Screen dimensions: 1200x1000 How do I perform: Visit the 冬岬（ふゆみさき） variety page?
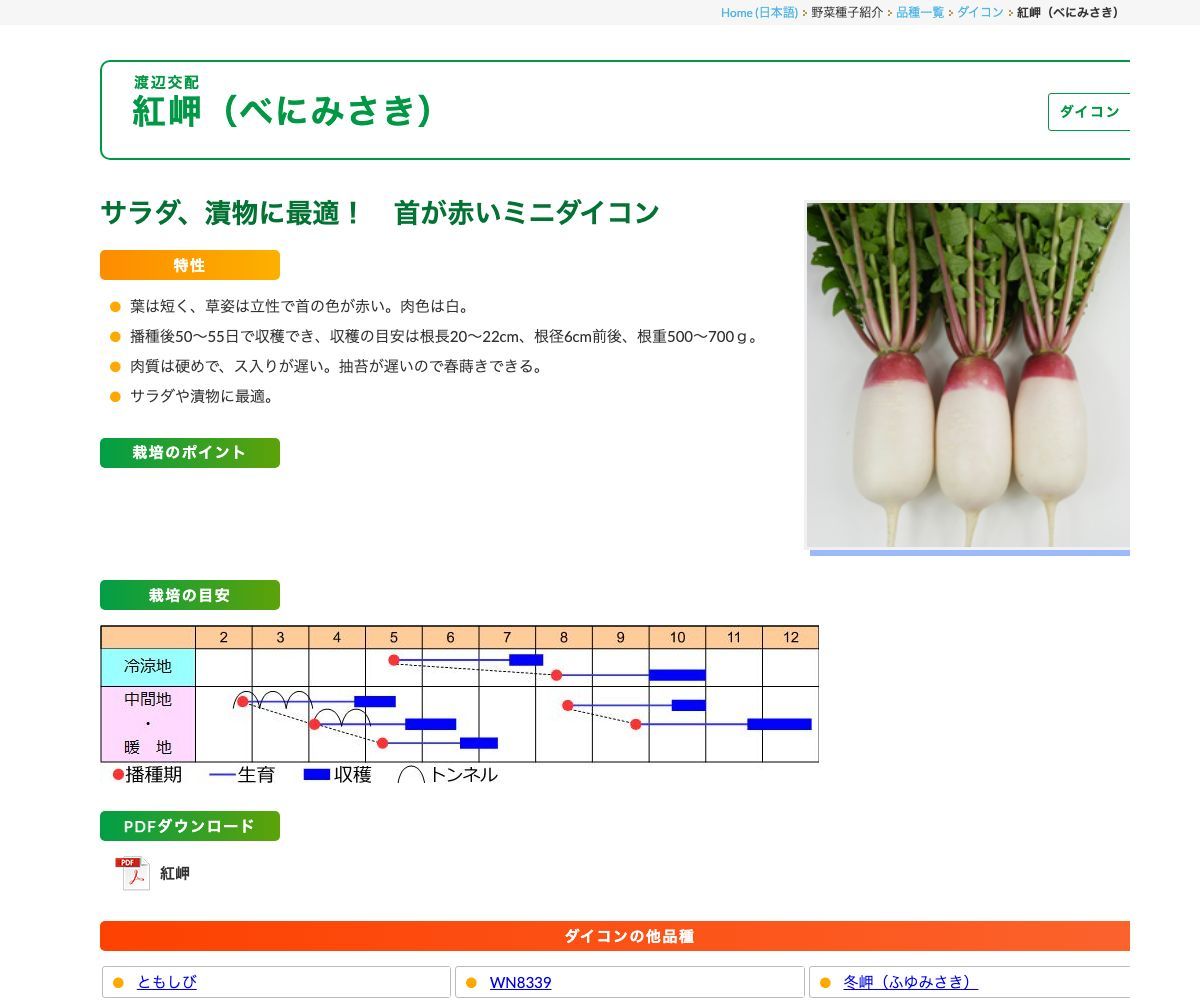(x=910, y=983)
